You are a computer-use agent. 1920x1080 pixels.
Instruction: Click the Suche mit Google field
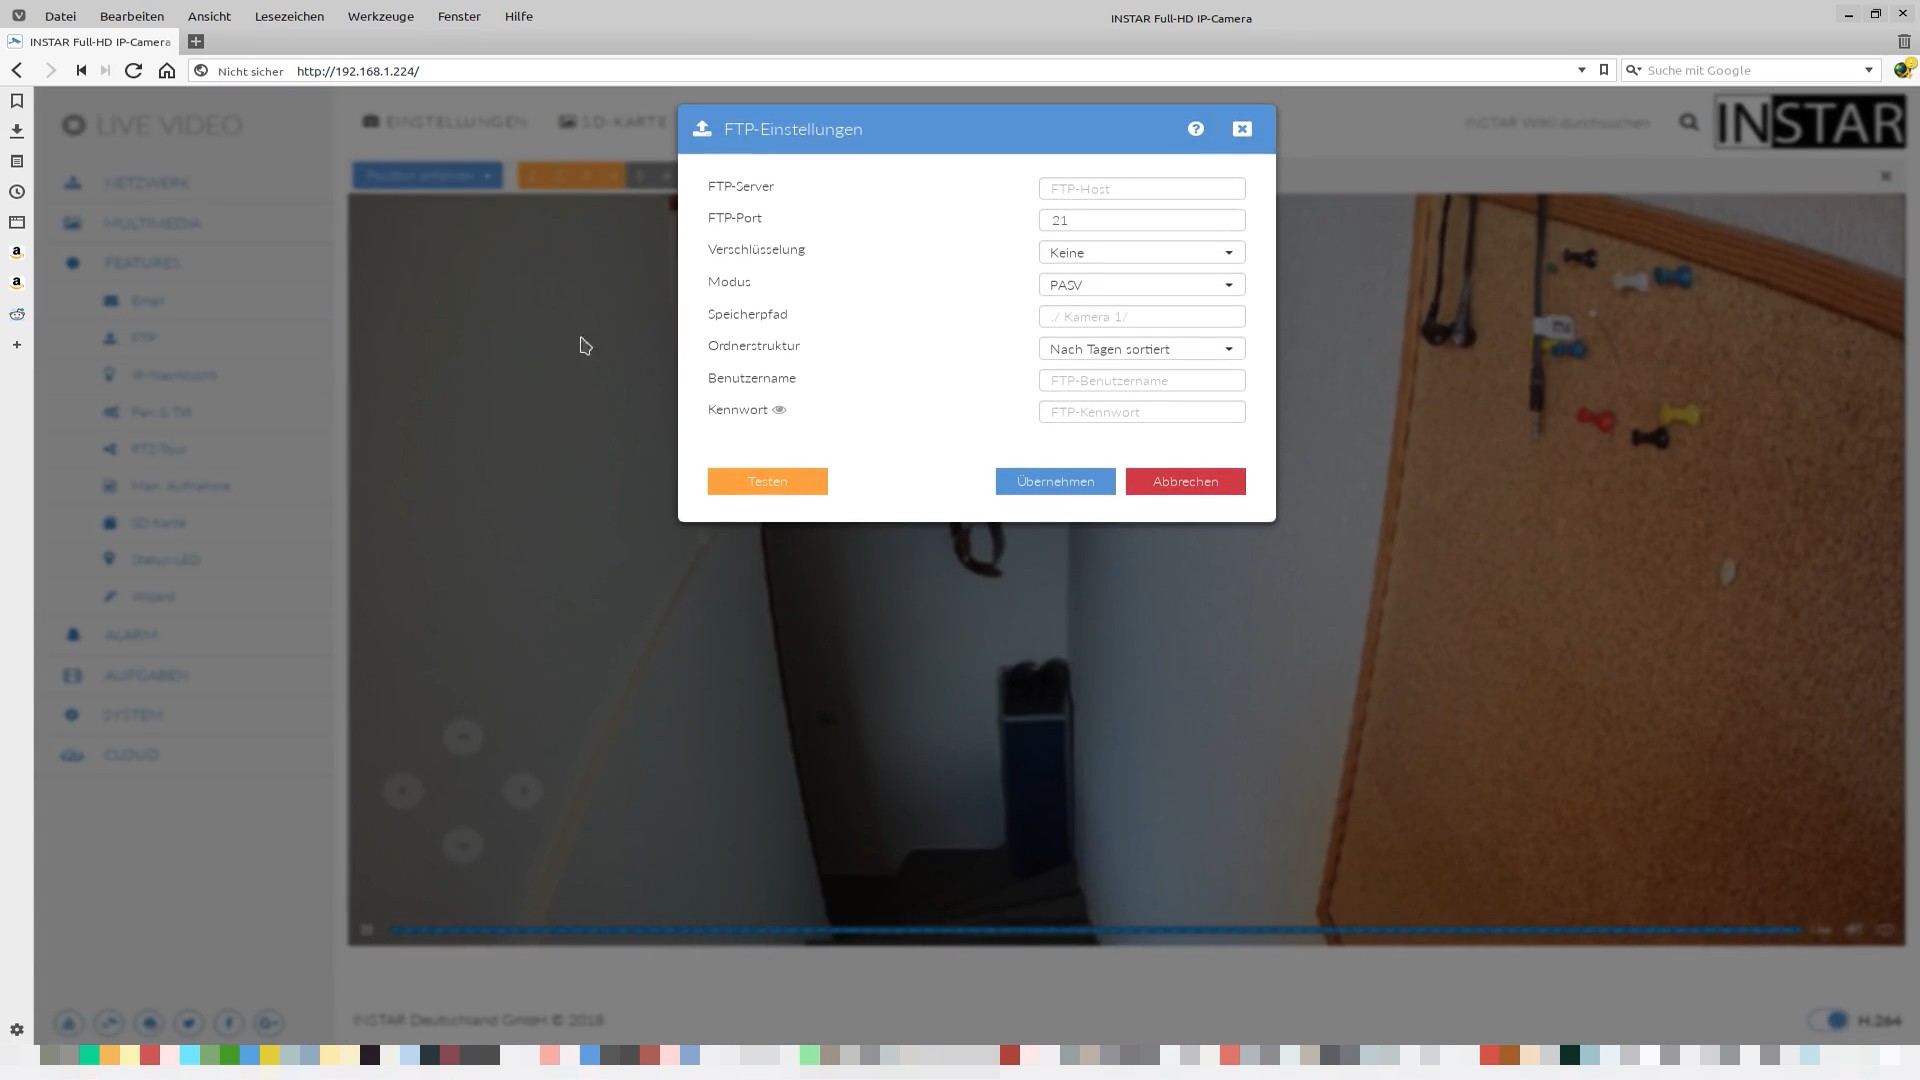click(x=1750, y=70)
